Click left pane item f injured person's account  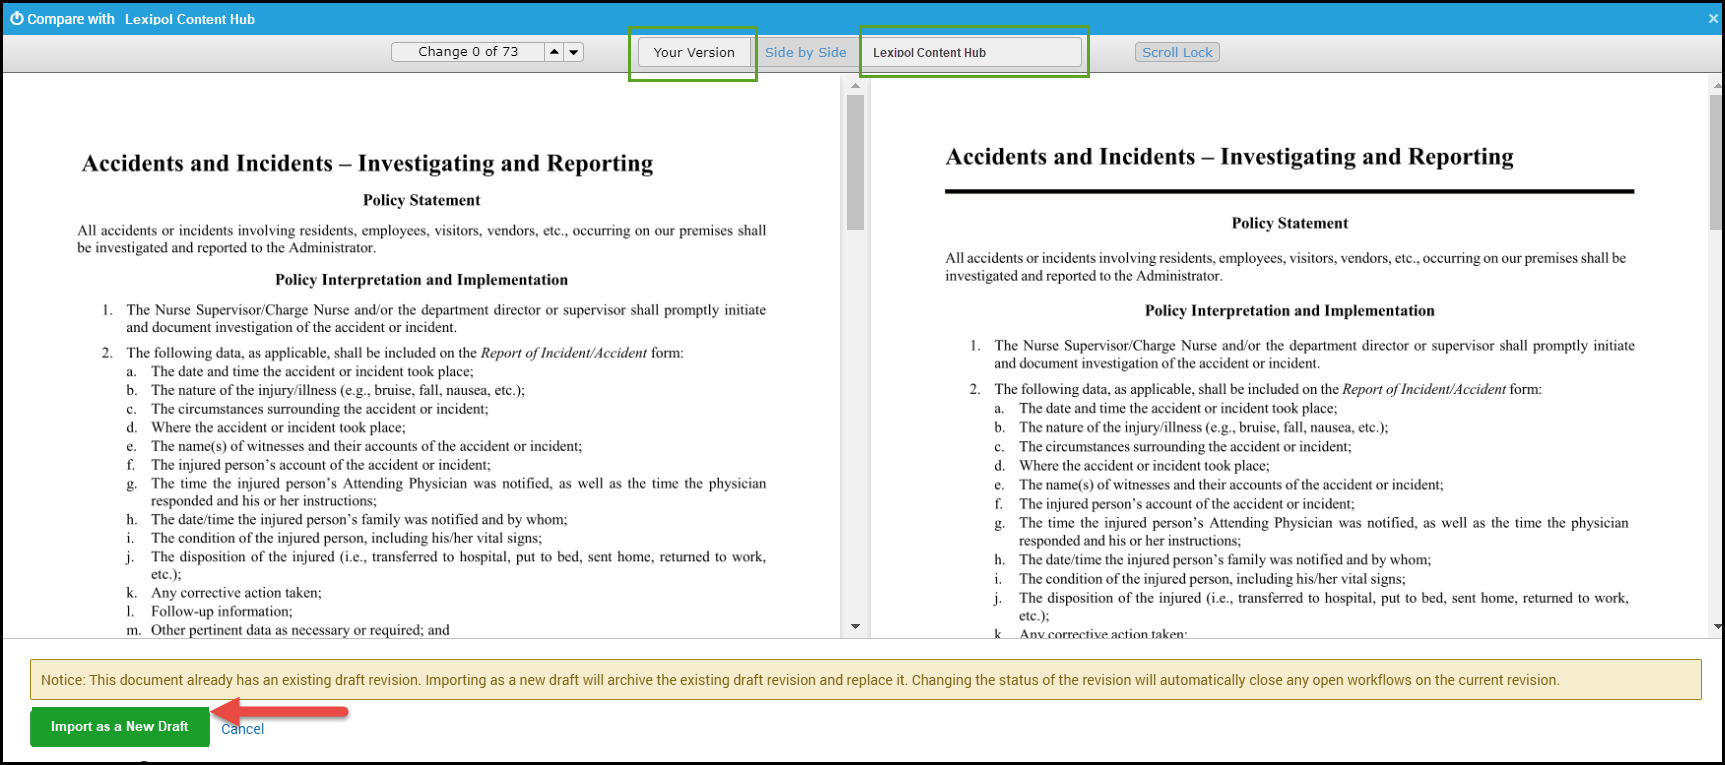pos(321,465)
